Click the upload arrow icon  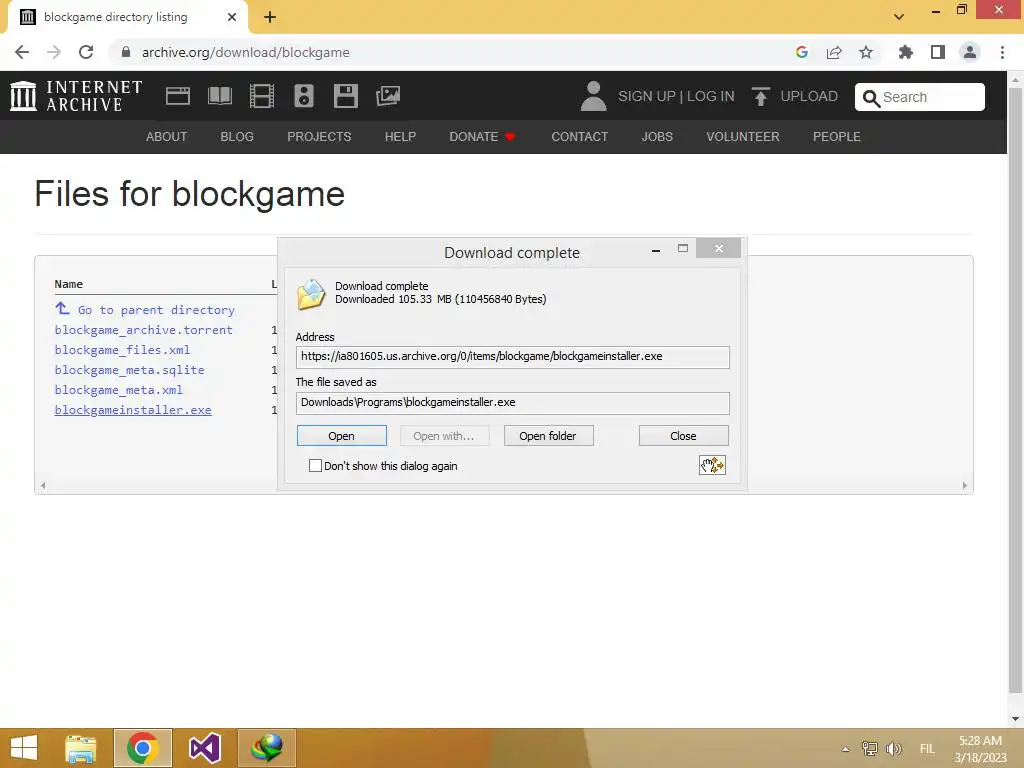760,96
